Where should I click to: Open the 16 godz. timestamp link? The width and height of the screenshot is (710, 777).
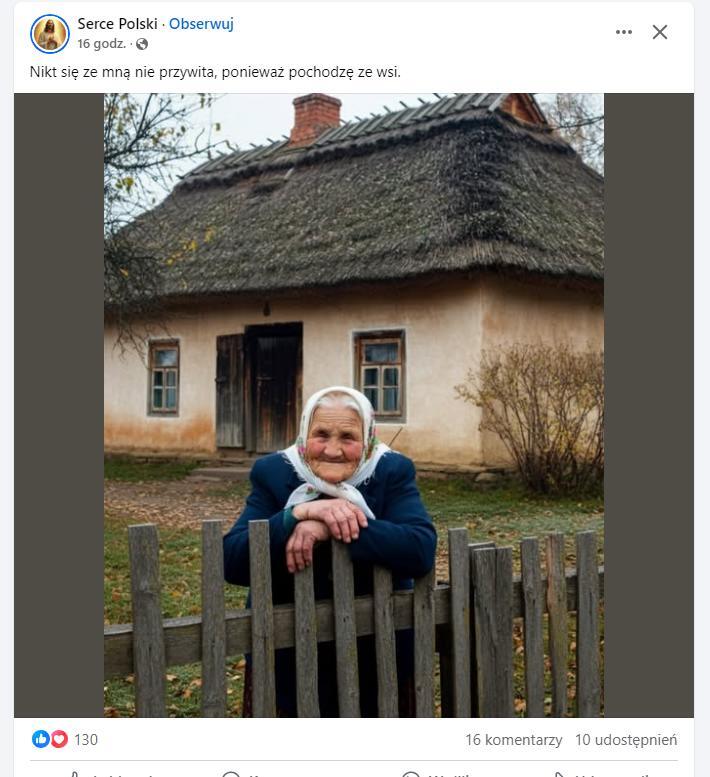point(102,44)
